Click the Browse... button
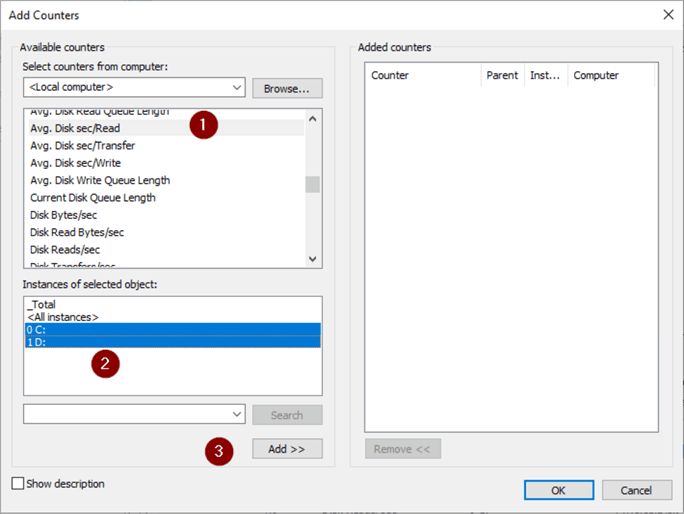Screen dimensions: 684x514 point(287,88)
